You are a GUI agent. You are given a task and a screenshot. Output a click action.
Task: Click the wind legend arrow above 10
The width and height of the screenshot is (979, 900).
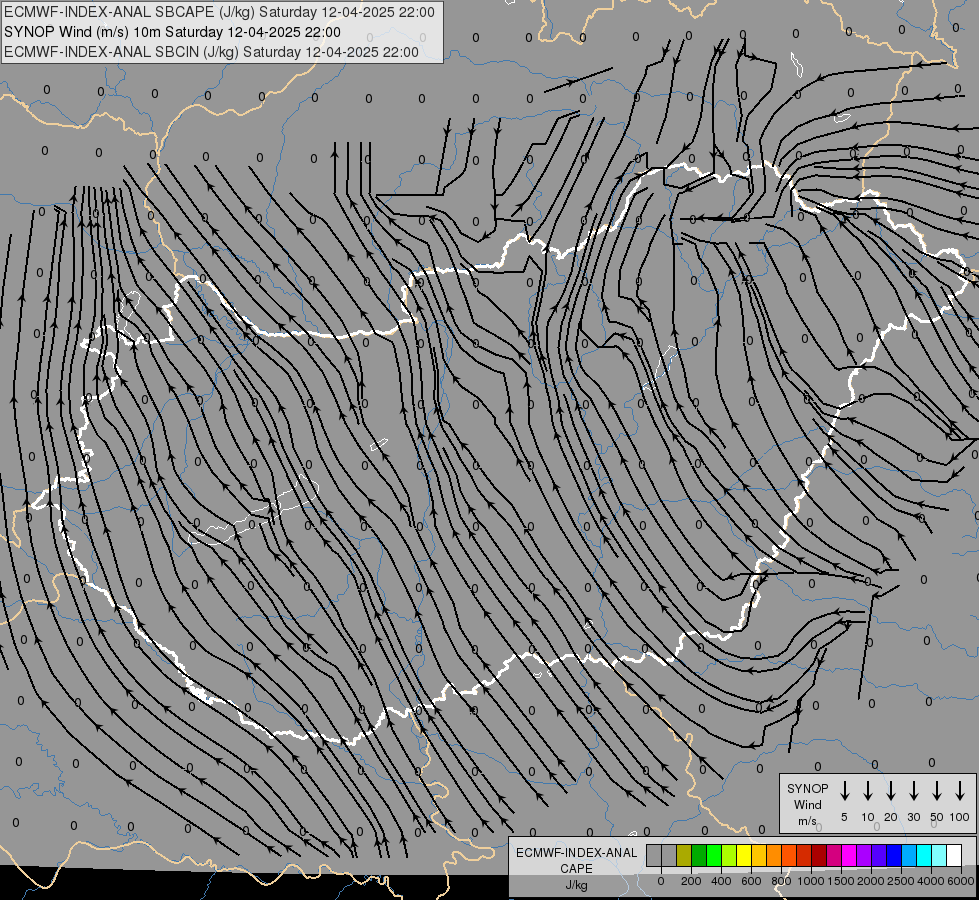coord(868,791)
